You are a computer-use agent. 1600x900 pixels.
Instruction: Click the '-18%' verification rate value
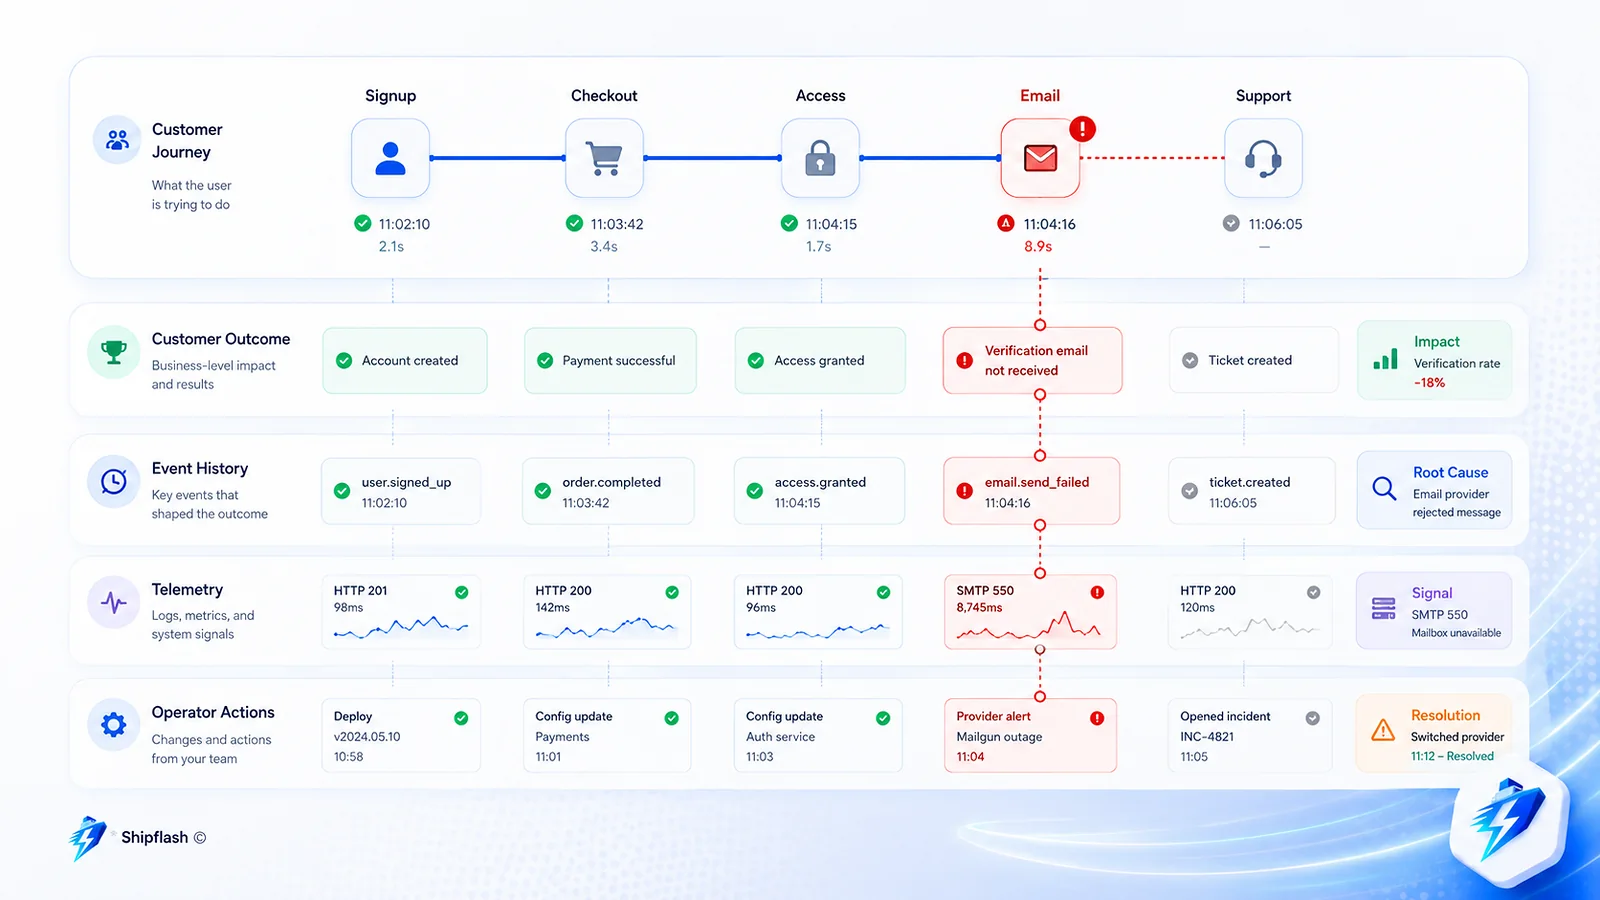point(1429,382)
